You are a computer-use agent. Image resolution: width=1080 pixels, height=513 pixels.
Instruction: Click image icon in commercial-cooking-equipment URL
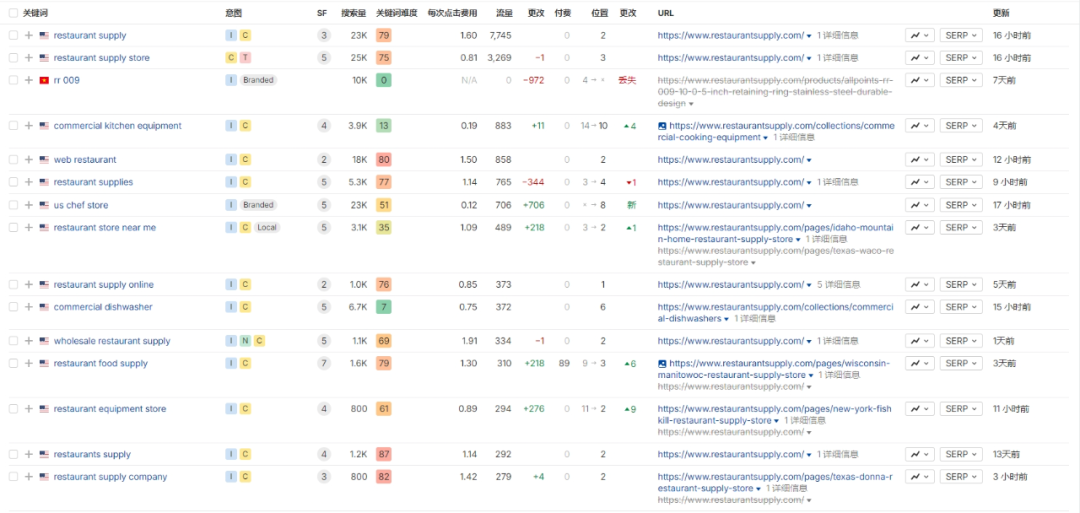coord(662,127)
